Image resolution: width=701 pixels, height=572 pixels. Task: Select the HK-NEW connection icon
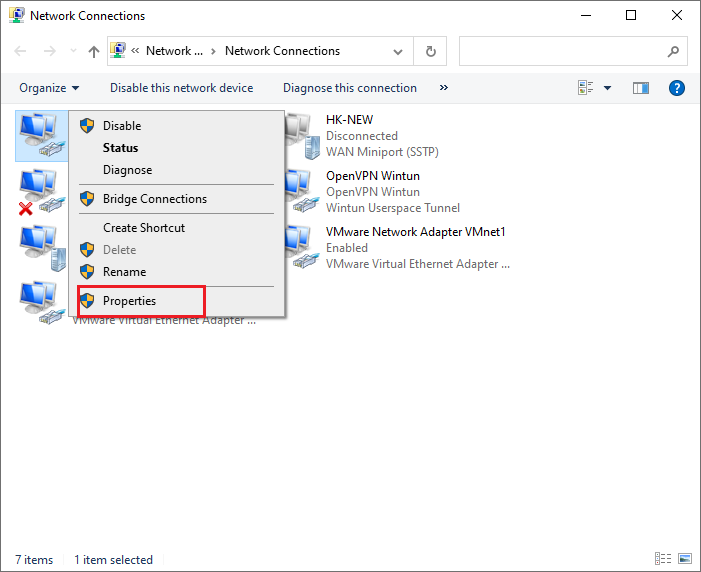click(303, 136)
